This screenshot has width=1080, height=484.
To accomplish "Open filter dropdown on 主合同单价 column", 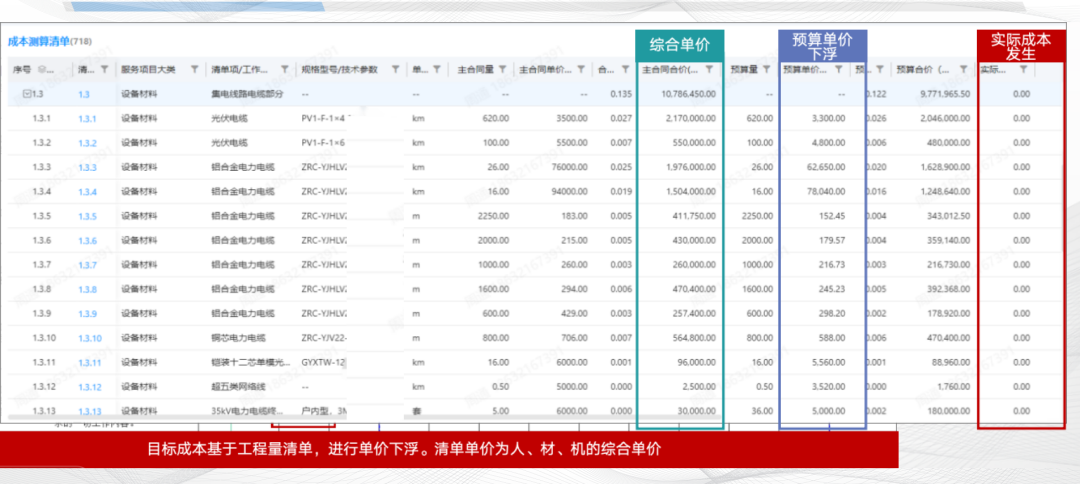I will 580,70.
